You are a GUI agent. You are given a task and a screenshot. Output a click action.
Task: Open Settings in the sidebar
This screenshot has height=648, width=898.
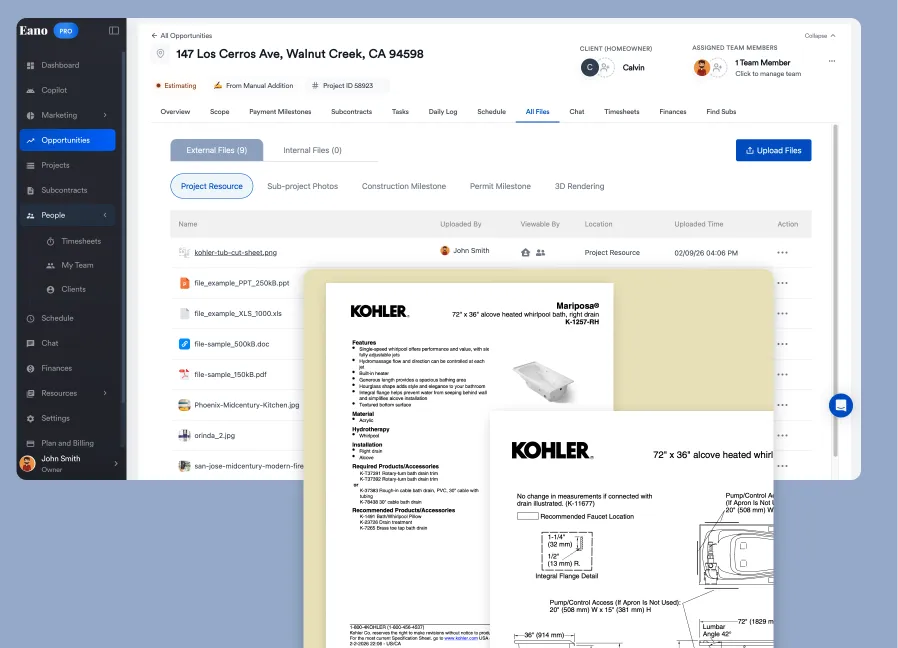pyautogui.click(x=55, y=418)
